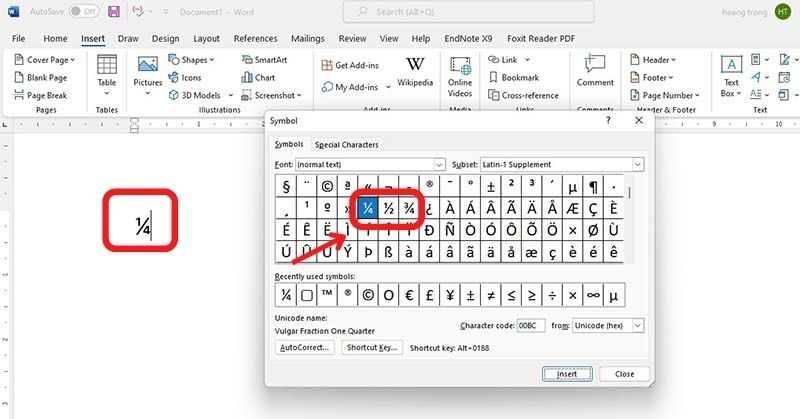This screenshot has height=419, width=800.
Task: Switch to the Layout tab
Action: [x=206, y=38]
